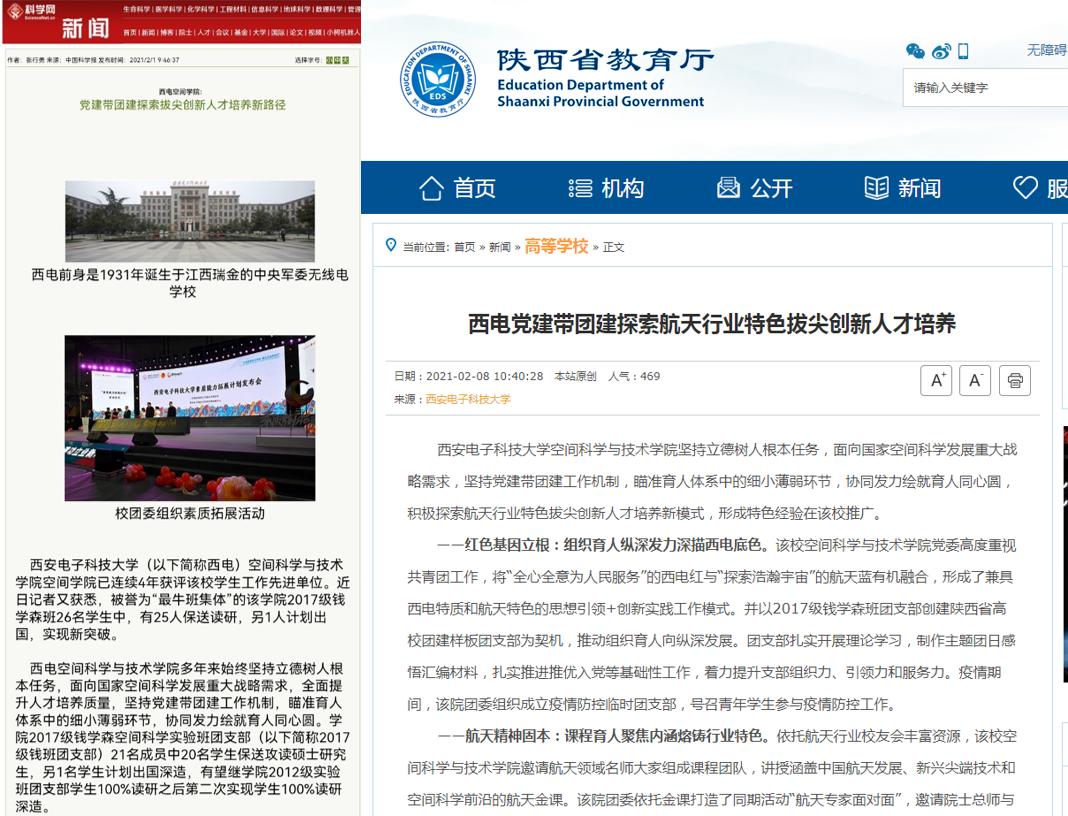Viewport: 1068px width, 816px height.
Task: Select 生命科学 in ScienceNet top bar
Action: [x=136, y=8]
